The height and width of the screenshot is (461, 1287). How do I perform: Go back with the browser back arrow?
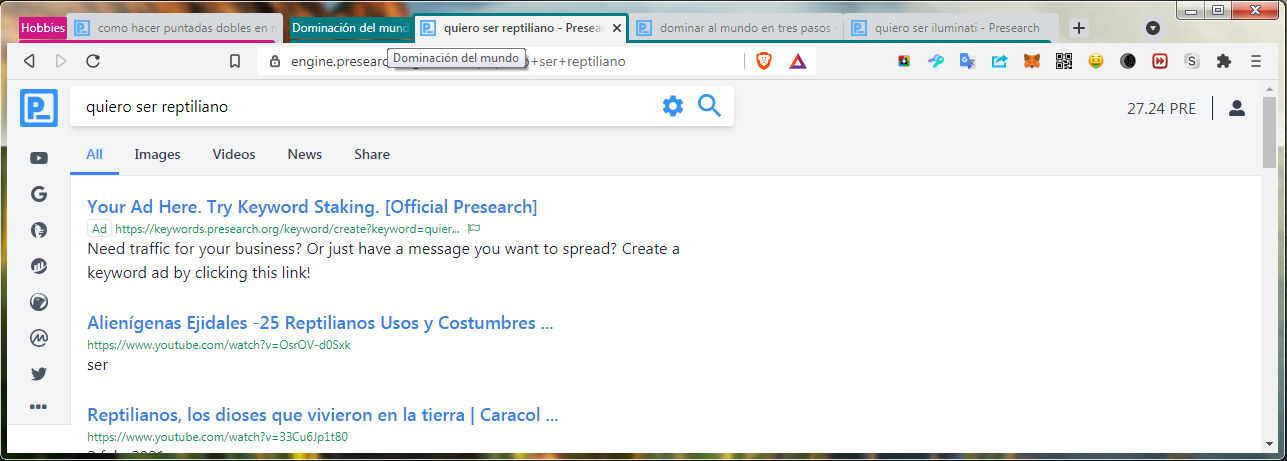(29, 61)
